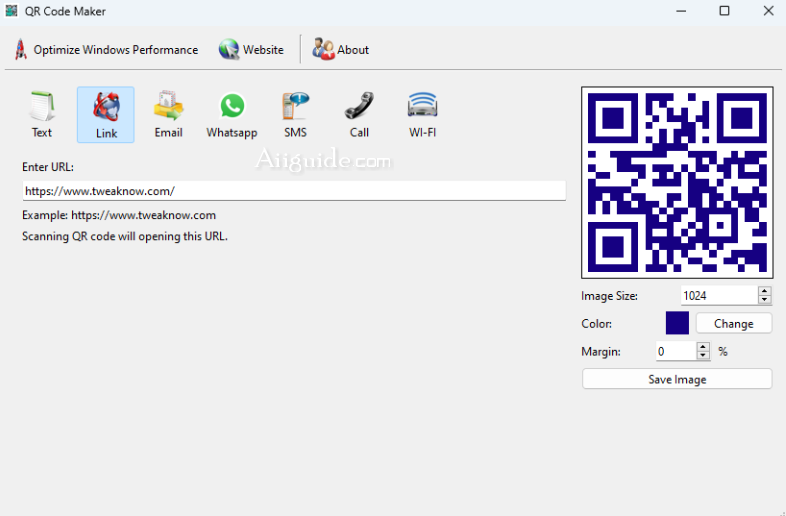Decrease Image Size with down arrow
786x516 pixels.
point(764,300)
